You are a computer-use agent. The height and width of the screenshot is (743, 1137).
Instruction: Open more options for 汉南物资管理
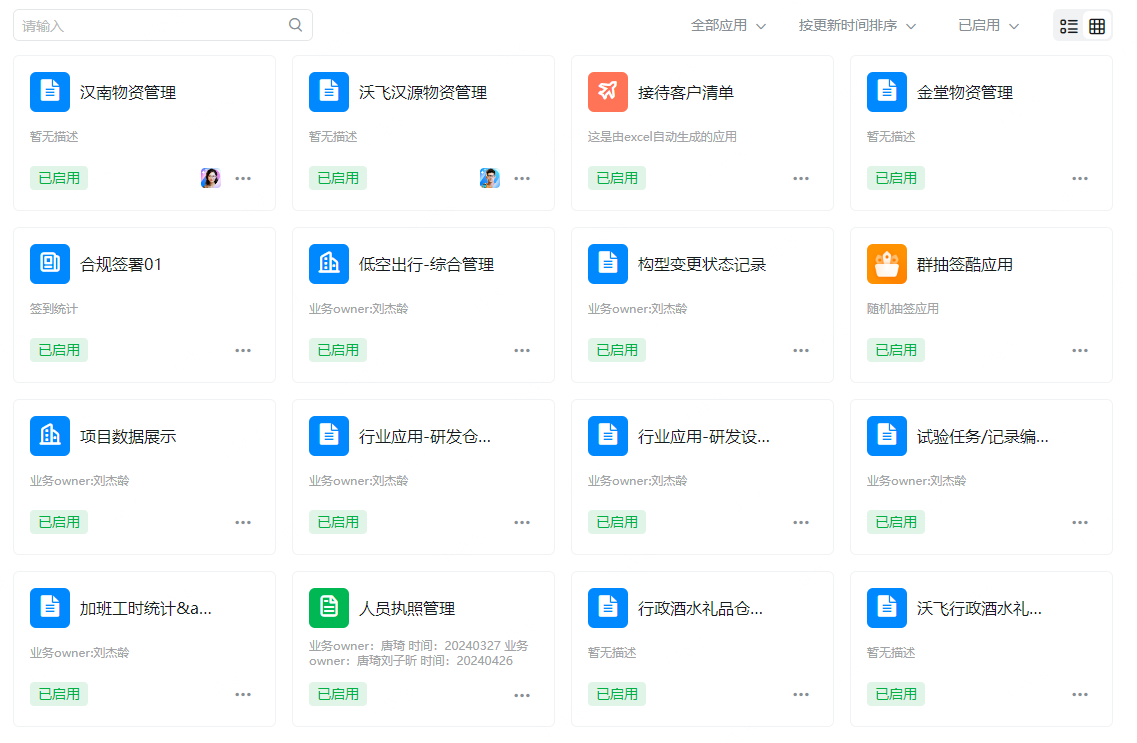pyautogui.click(x=243, y=178)
